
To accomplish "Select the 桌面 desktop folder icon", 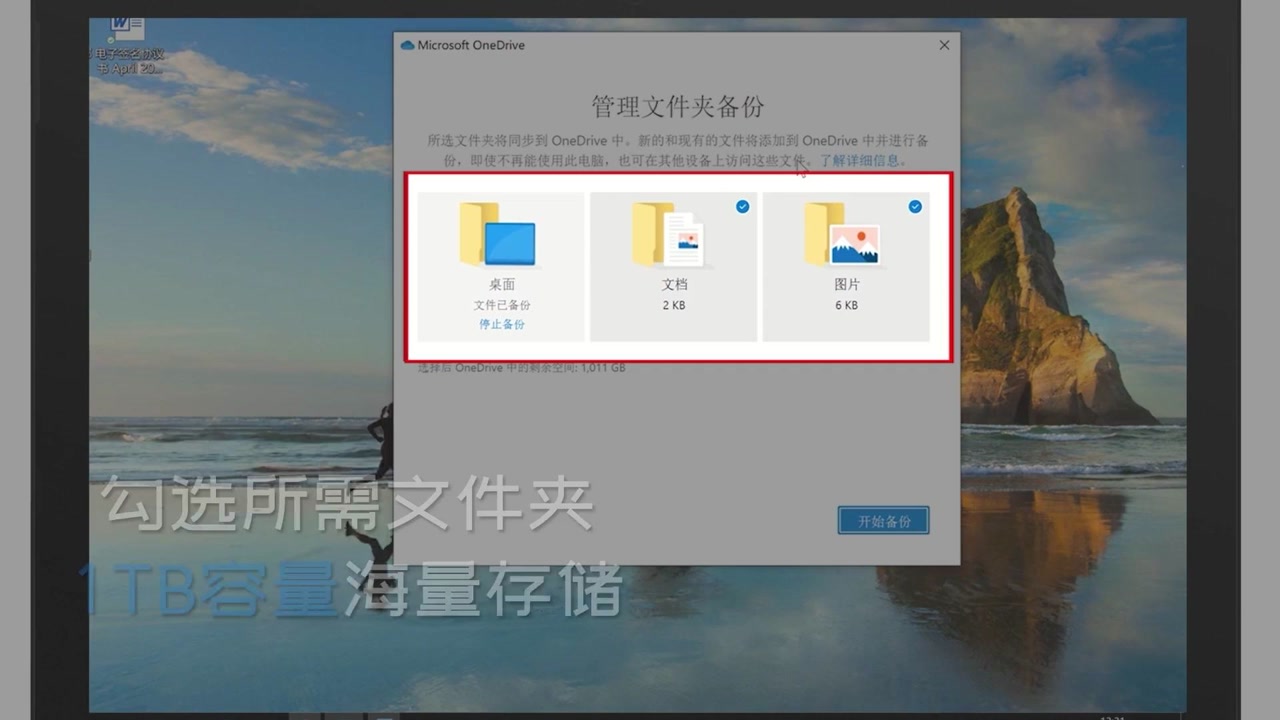I will tap(498, 235).
